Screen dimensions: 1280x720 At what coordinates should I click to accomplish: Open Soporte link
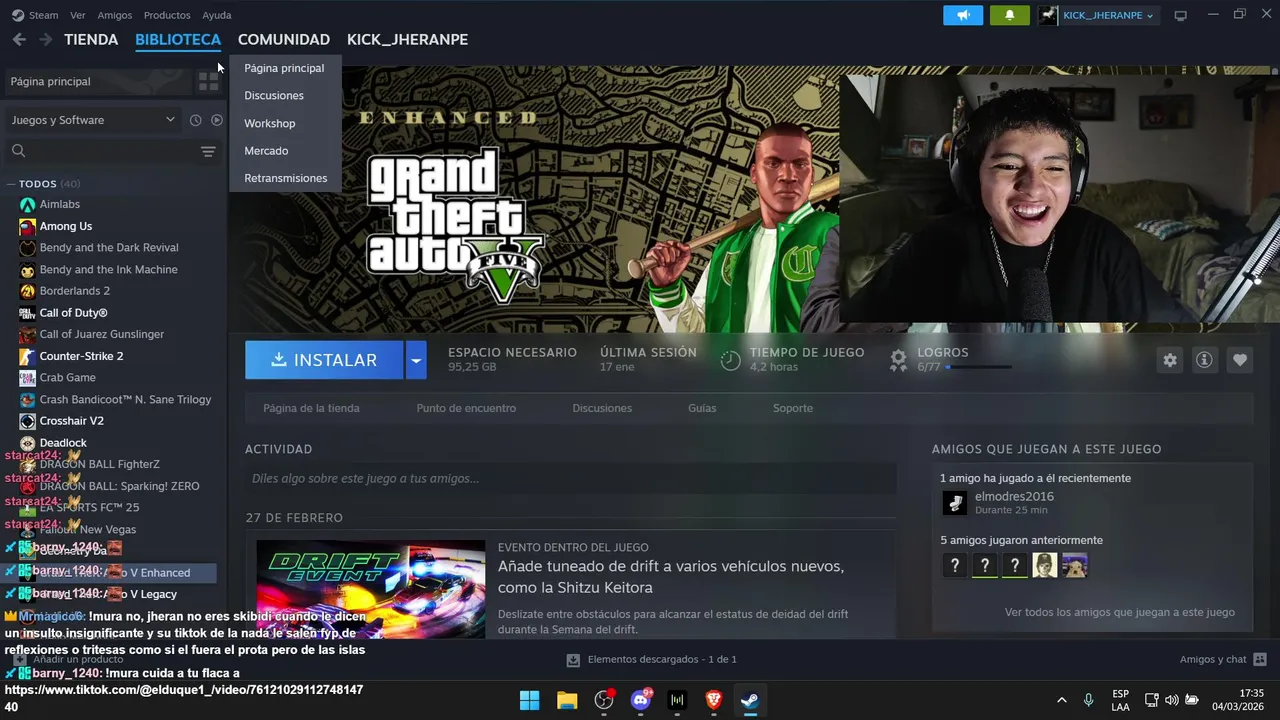pos(793,408)
